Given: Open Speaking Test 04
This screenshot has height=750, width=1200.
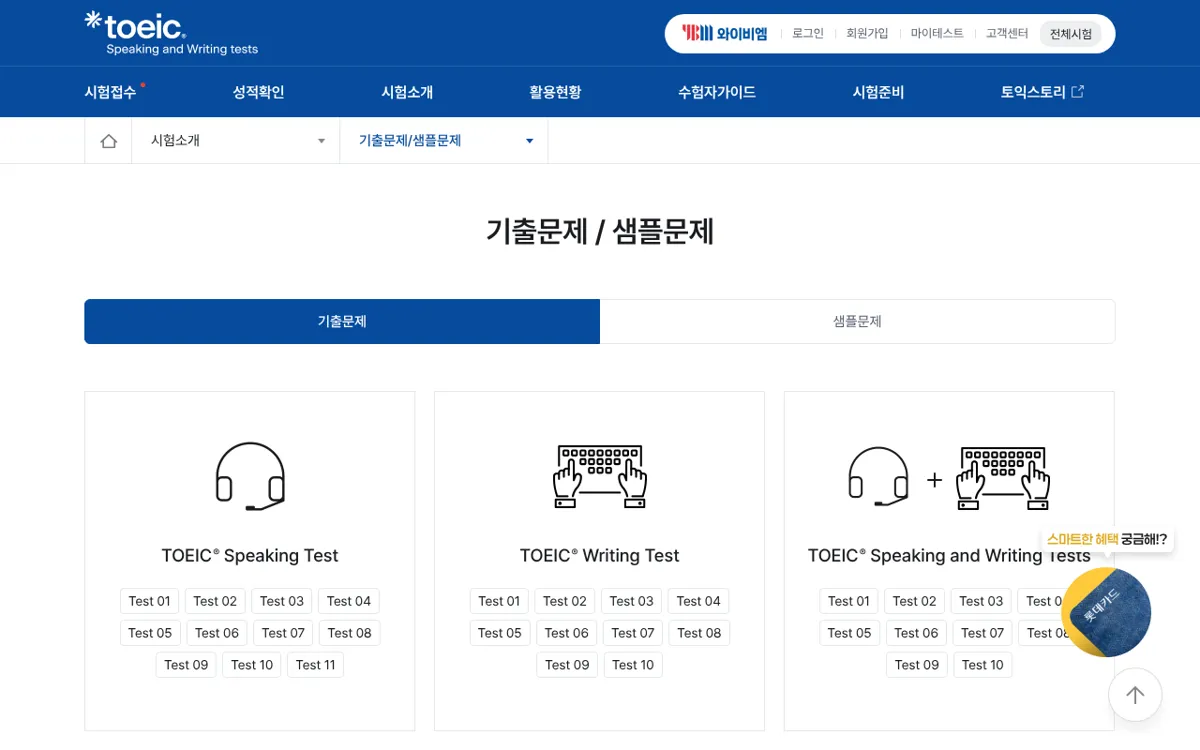Looking at the screenshot, I should point(349,601).
